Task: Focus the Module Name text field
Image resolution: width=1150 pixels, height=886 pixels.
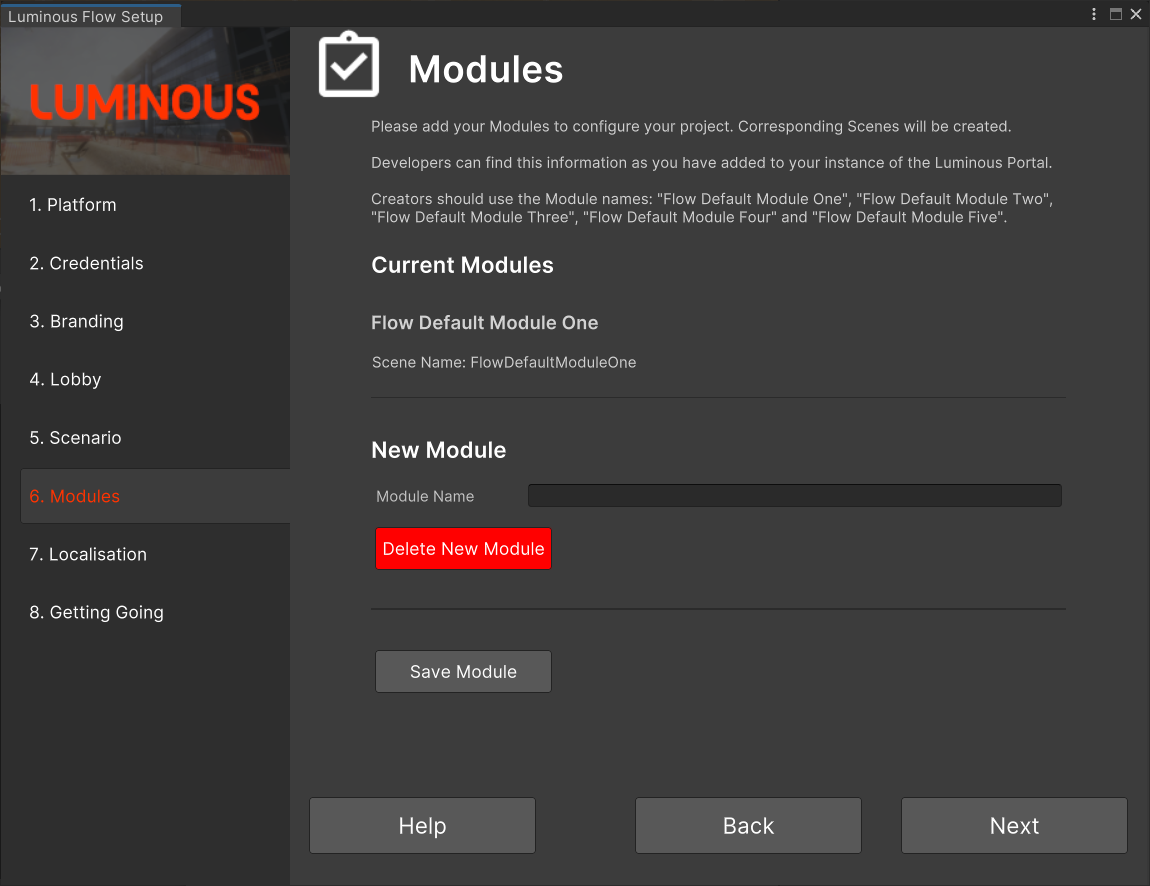Action: [794, 496]
